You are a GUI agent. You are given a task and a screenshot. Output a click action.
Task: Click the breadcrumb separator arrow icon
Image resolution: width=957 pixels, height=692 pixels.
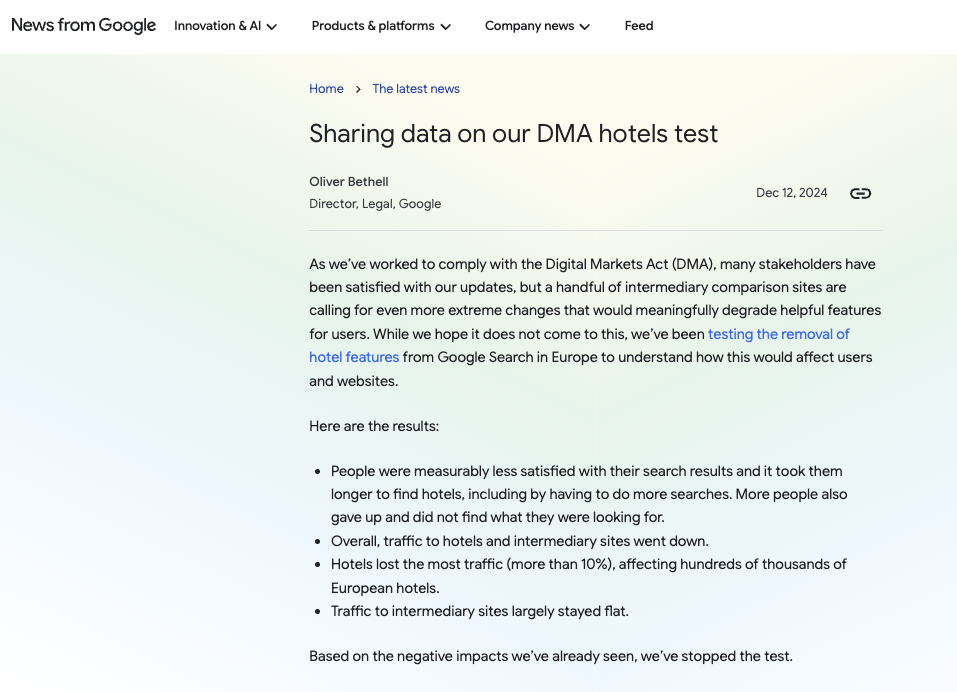pos(358,89)
